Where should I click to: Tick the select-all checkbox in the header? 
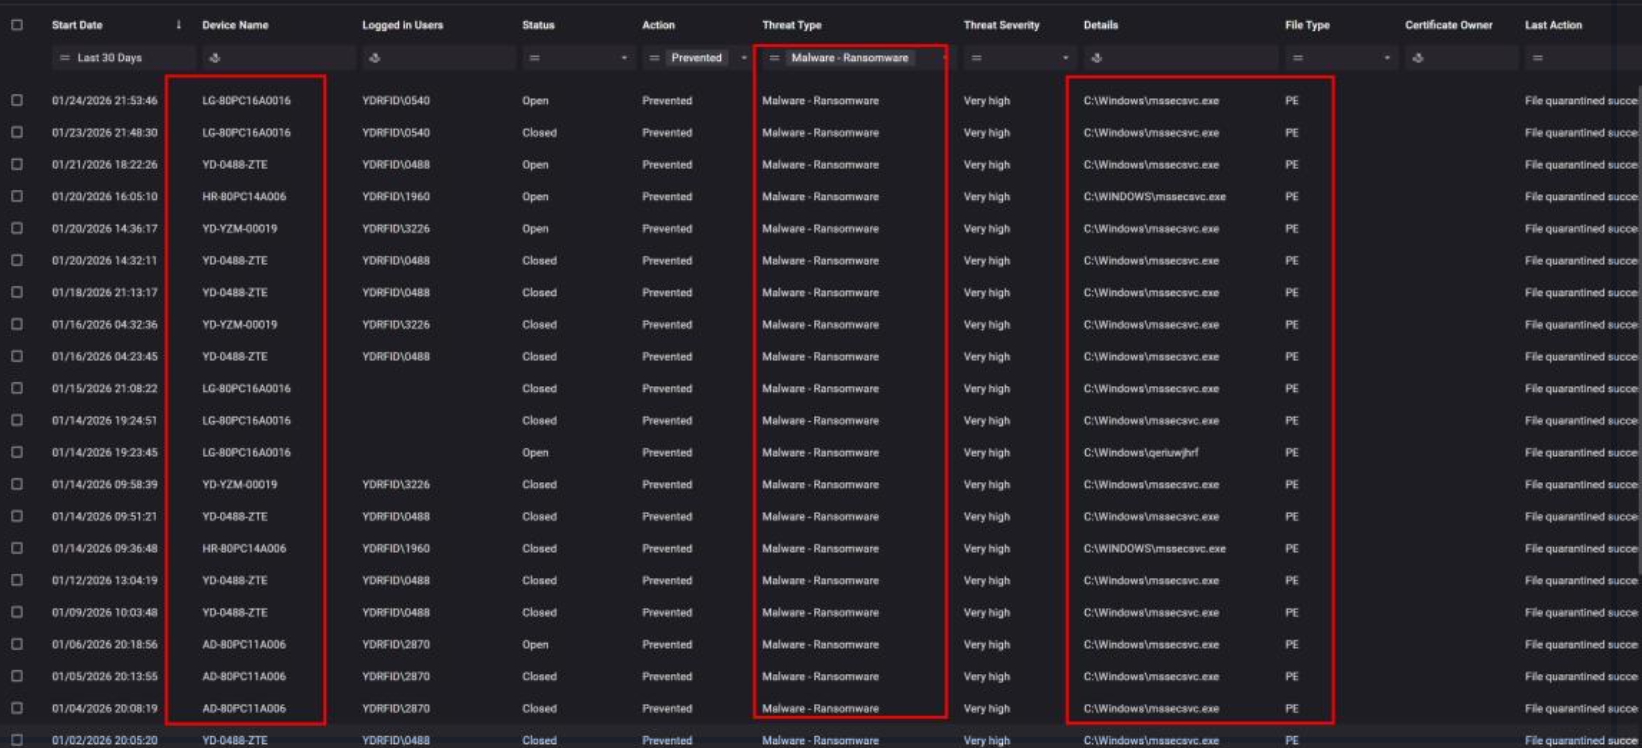(17, 25)
